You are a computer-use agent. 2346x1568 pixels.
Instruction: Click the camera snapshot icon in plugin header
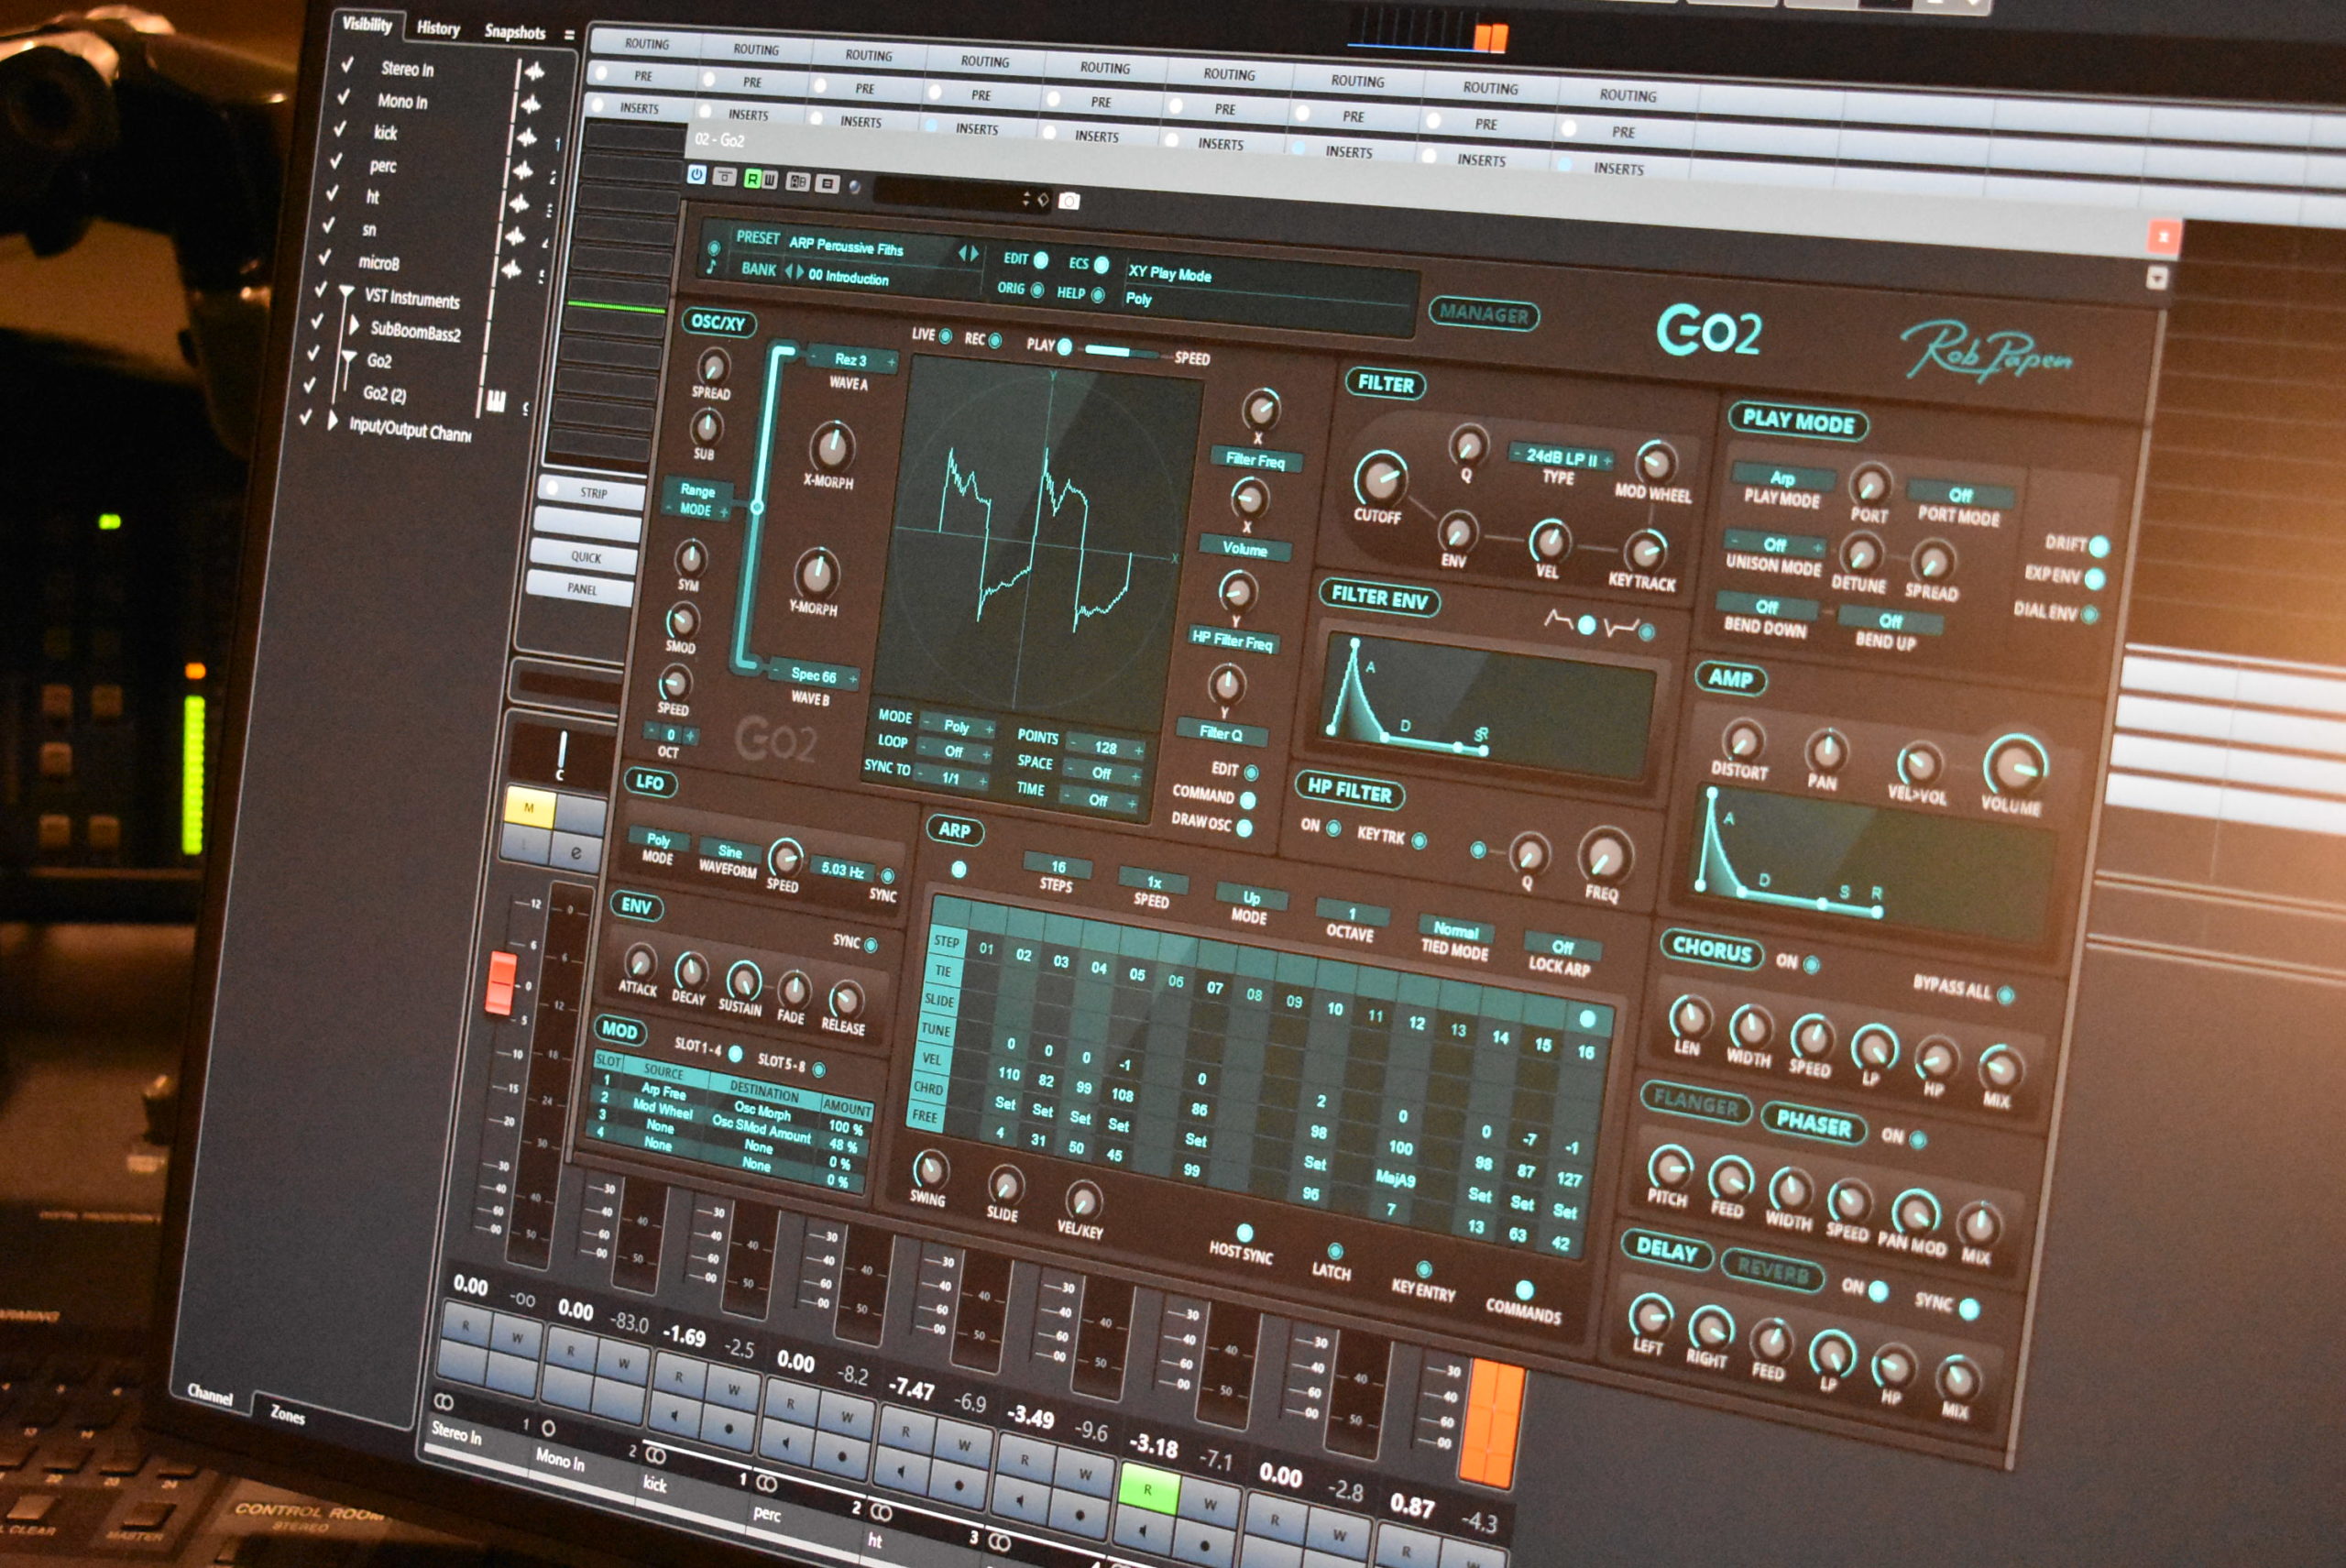point(1069,201)
